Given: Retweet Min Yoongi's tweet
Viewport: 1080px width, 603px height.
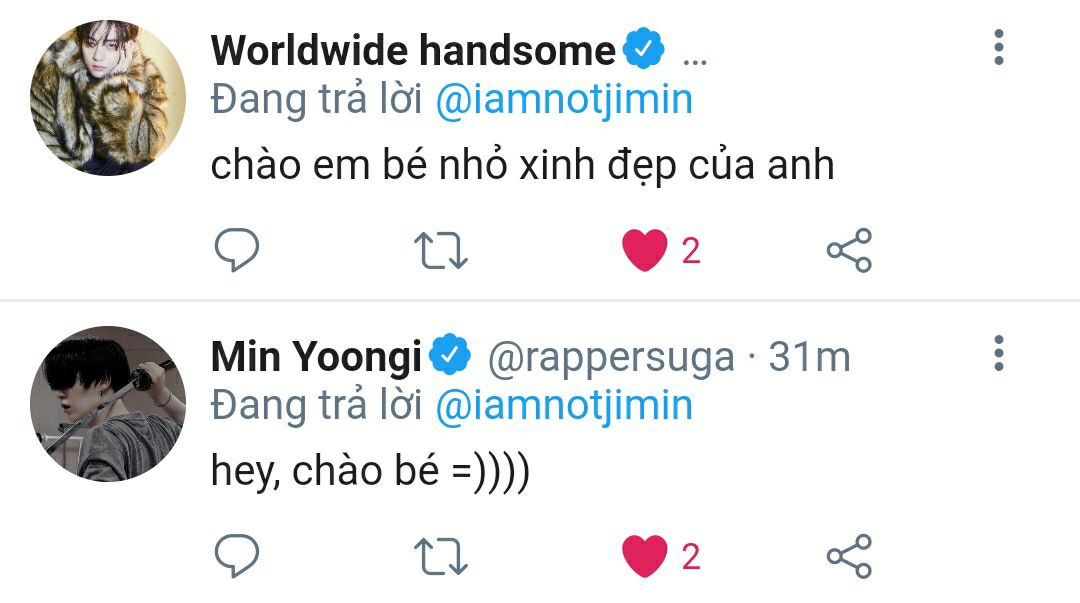Looking at the screenshot, I should coord(441,557).
